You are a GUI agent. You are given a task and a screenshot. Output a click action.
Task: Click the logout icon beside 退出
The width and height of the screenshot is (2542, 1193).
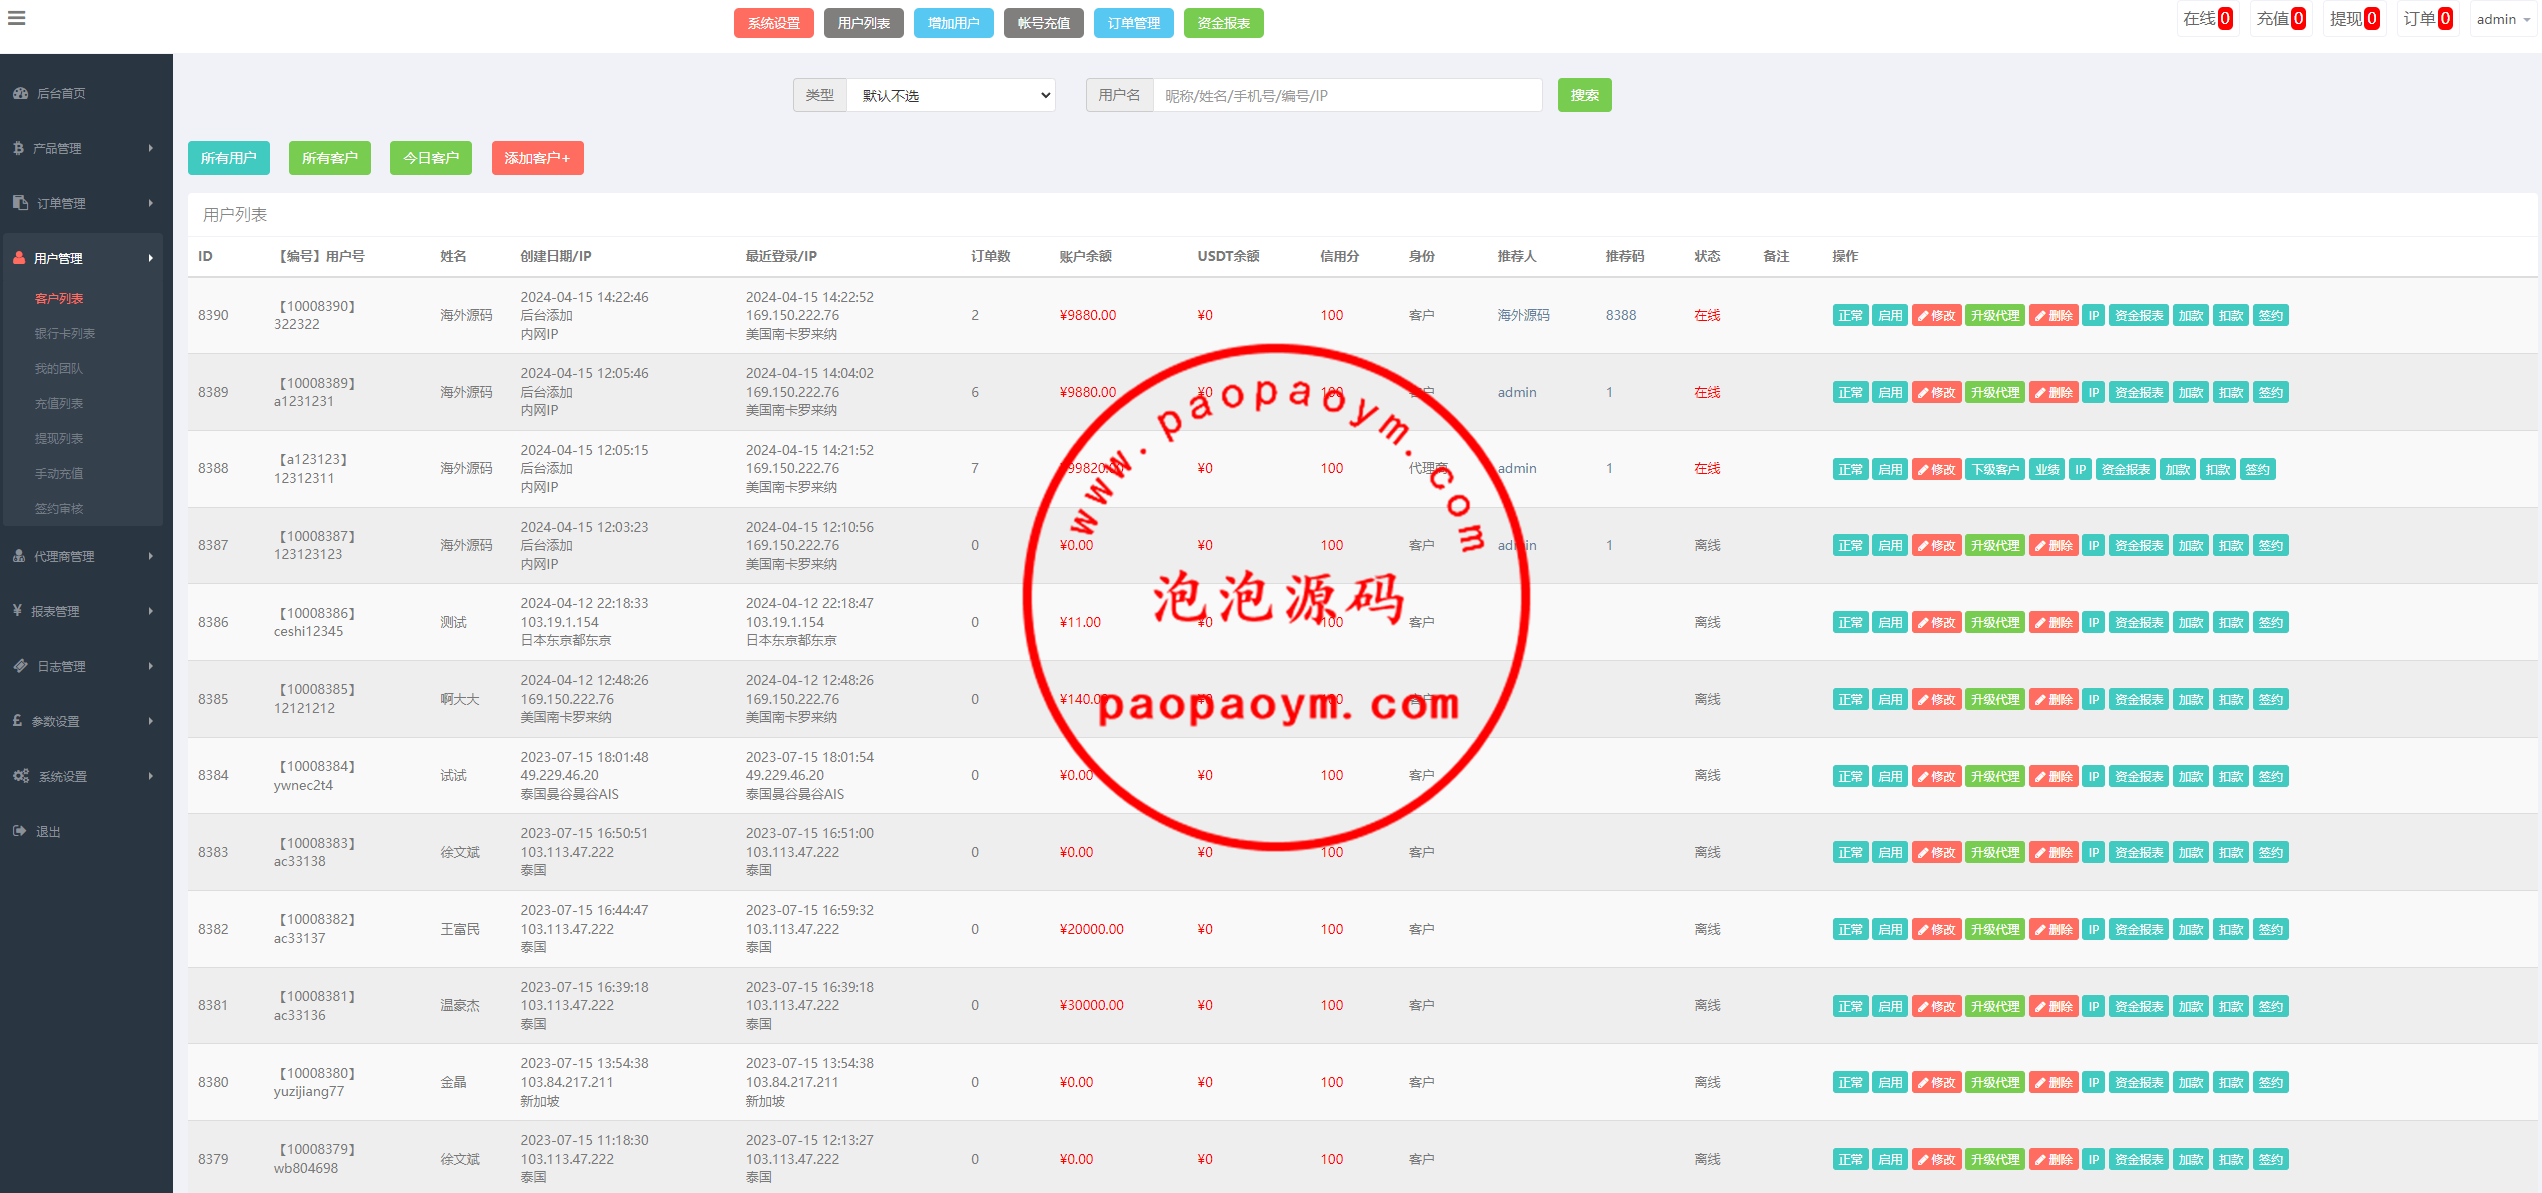(19, 831)
